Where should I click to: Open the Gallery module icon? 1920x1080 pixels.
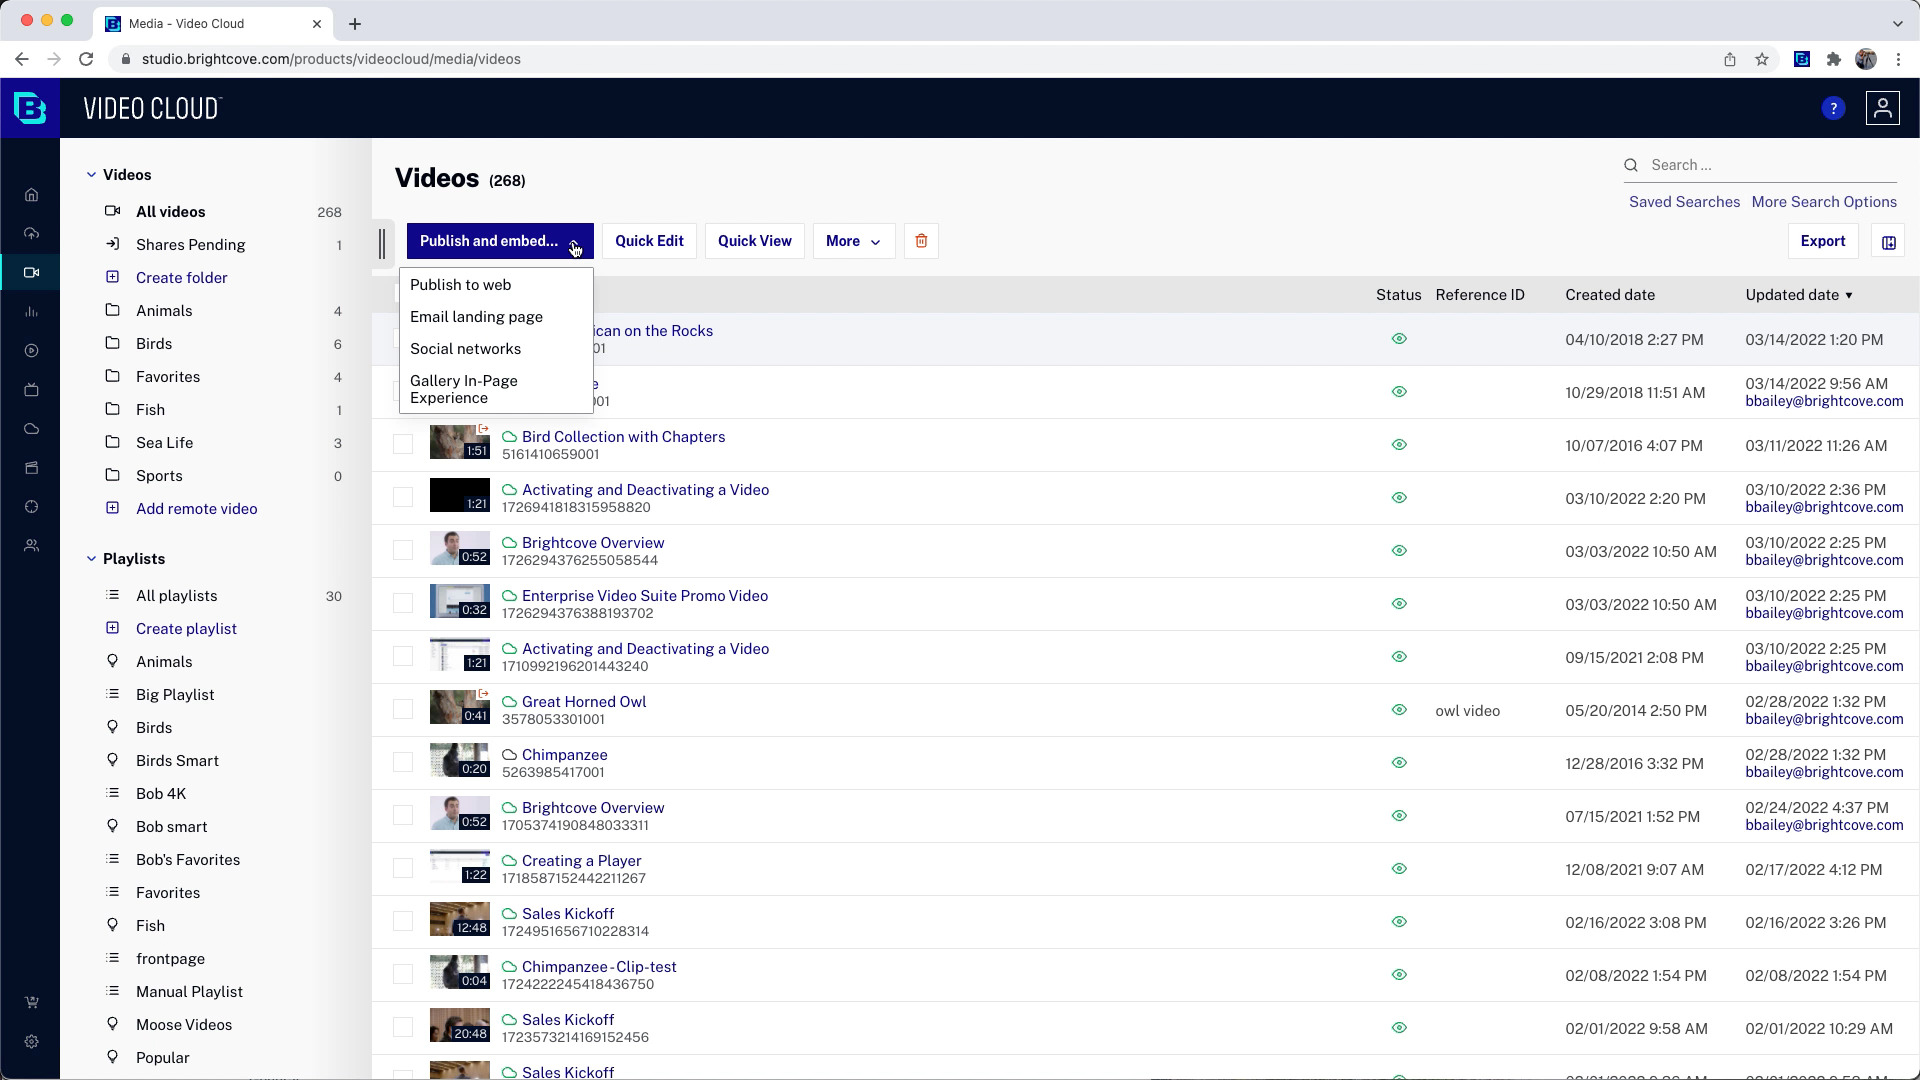31,468
